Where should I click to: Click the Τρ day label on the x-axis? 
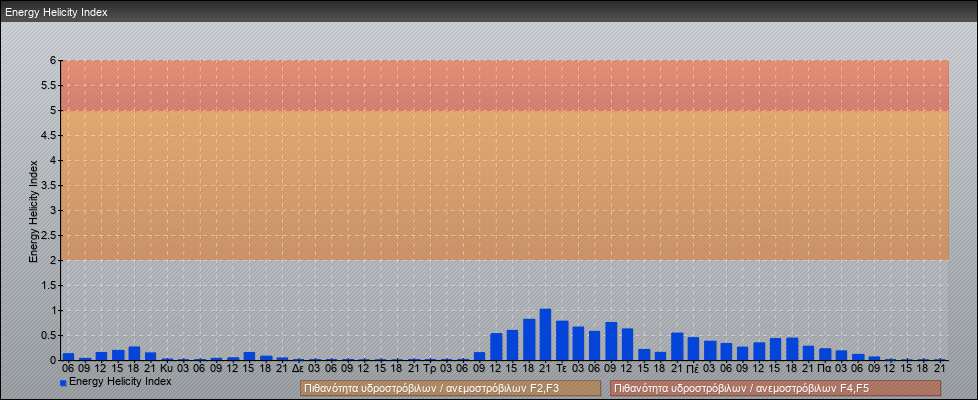coord(430,368)
